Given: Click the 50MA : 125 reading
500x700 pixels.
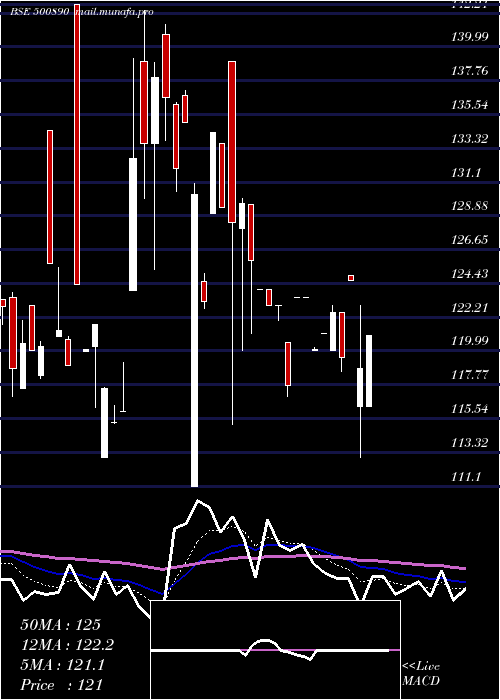Looking at the screenshot, I should [61, 625].
